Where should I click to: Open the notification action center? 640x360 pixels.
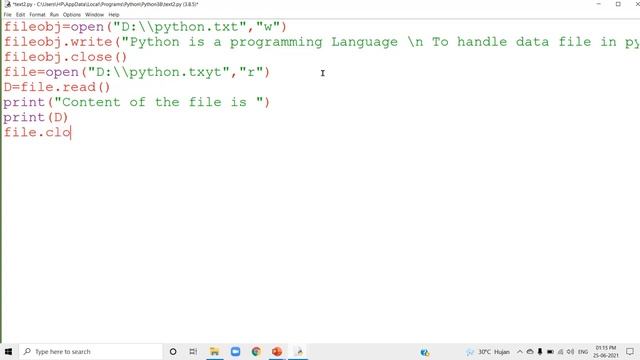[630, 352]
